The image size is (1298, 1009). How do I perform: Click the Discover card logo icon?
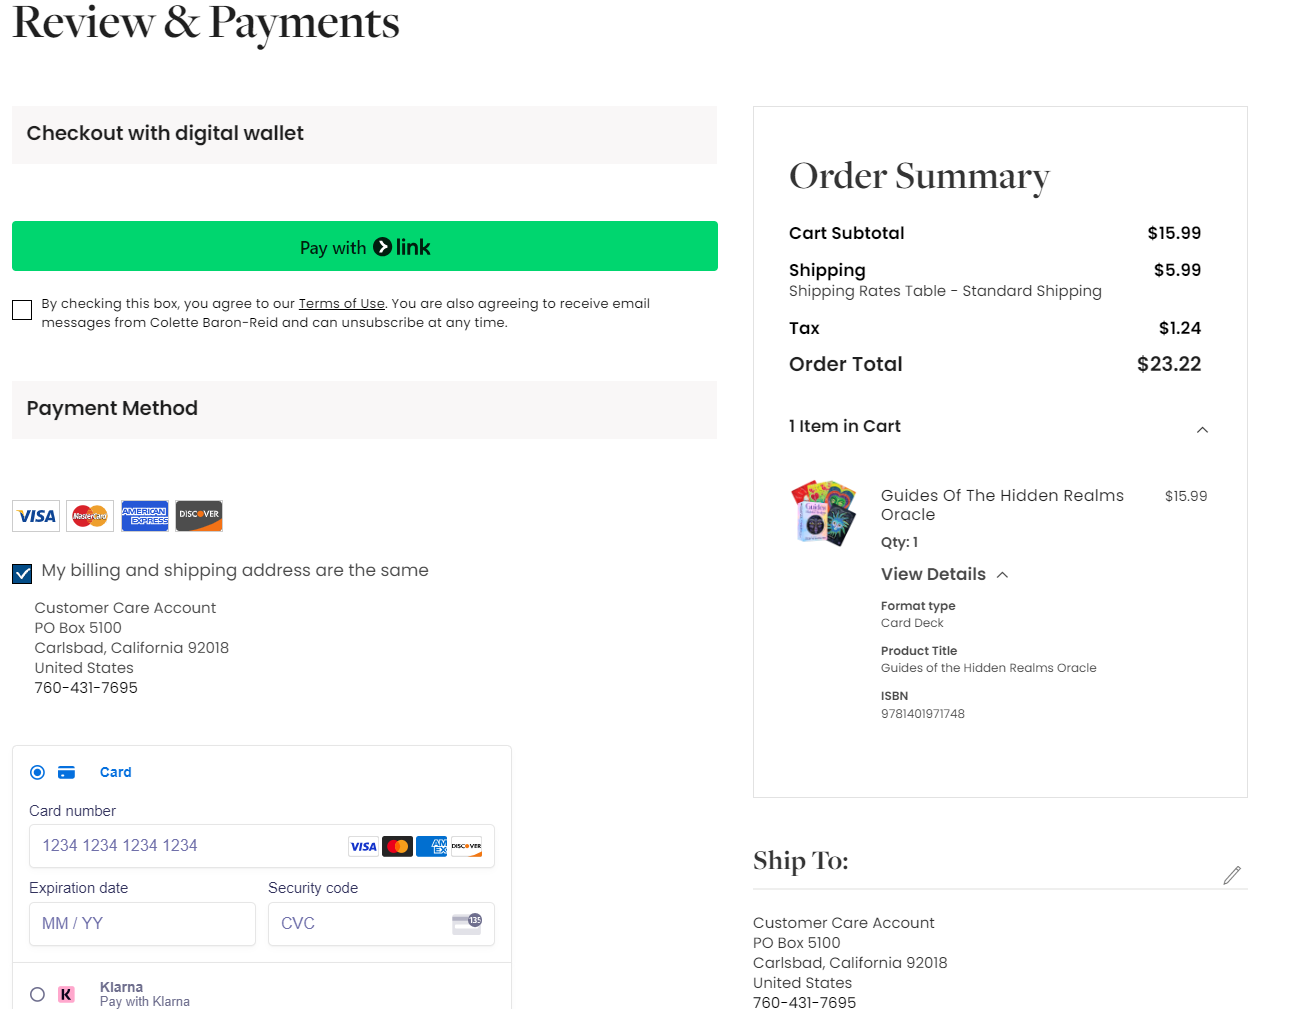point(199,516)
